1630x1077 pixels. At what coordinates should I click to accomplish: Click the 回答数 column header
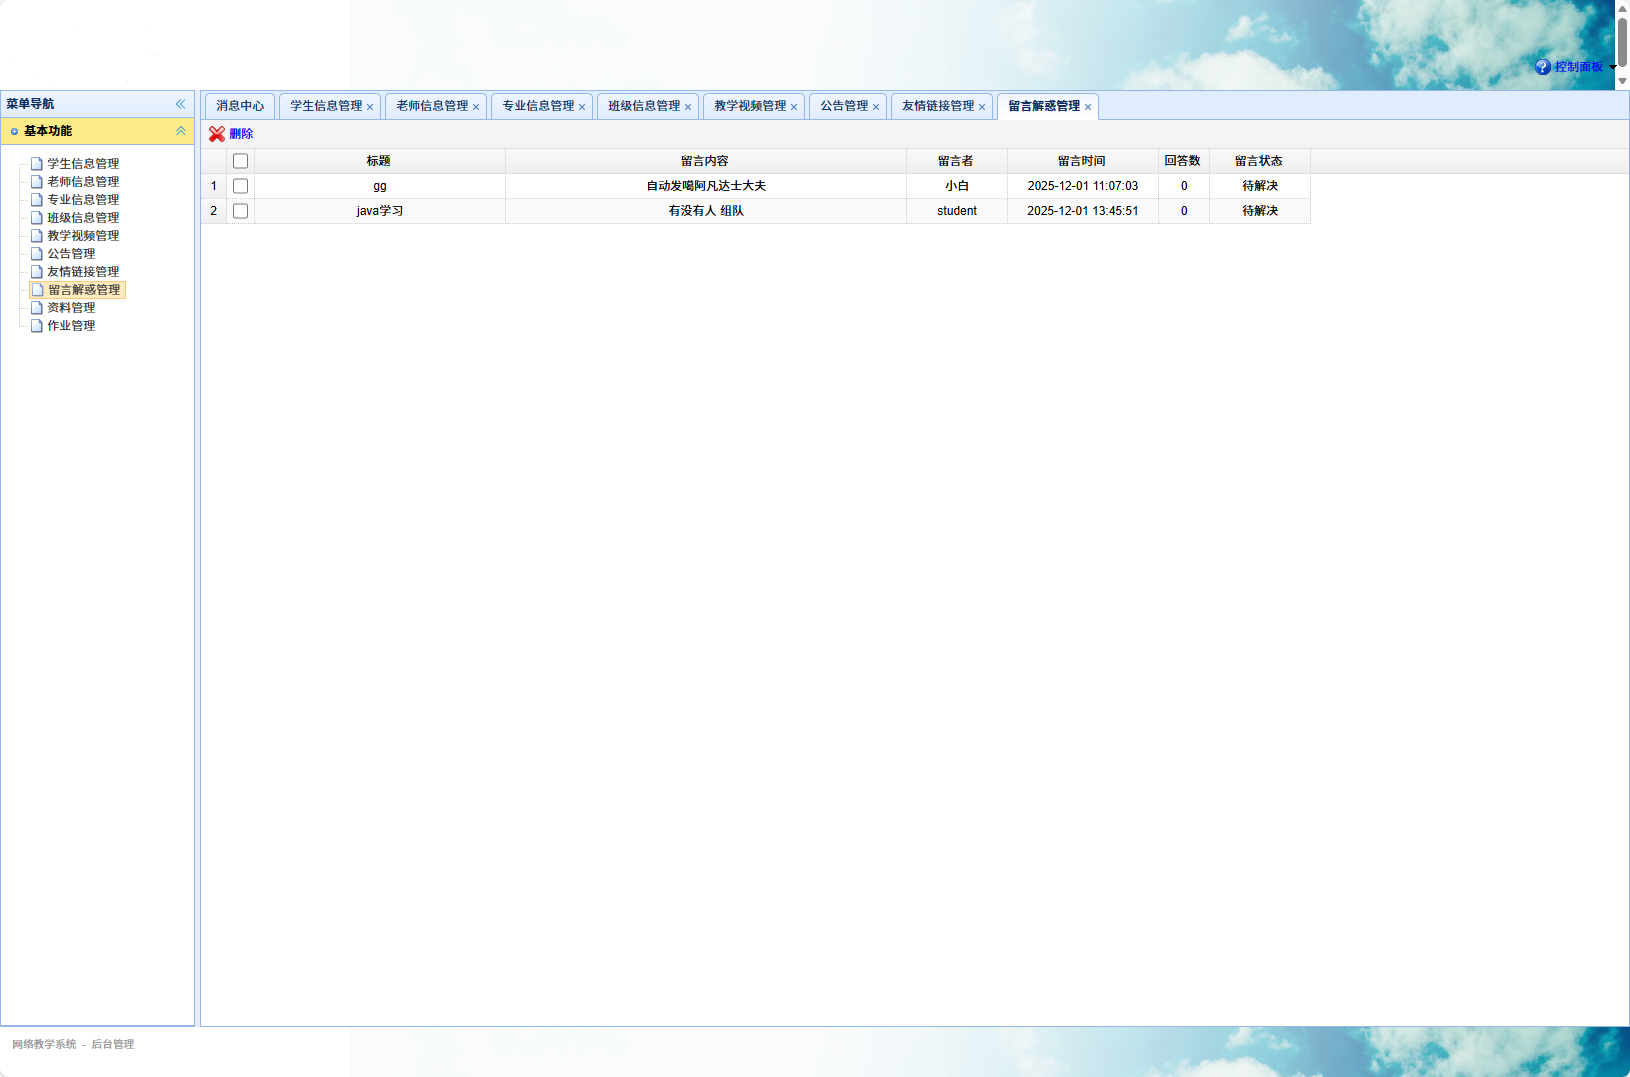[x=1184, y=161]
